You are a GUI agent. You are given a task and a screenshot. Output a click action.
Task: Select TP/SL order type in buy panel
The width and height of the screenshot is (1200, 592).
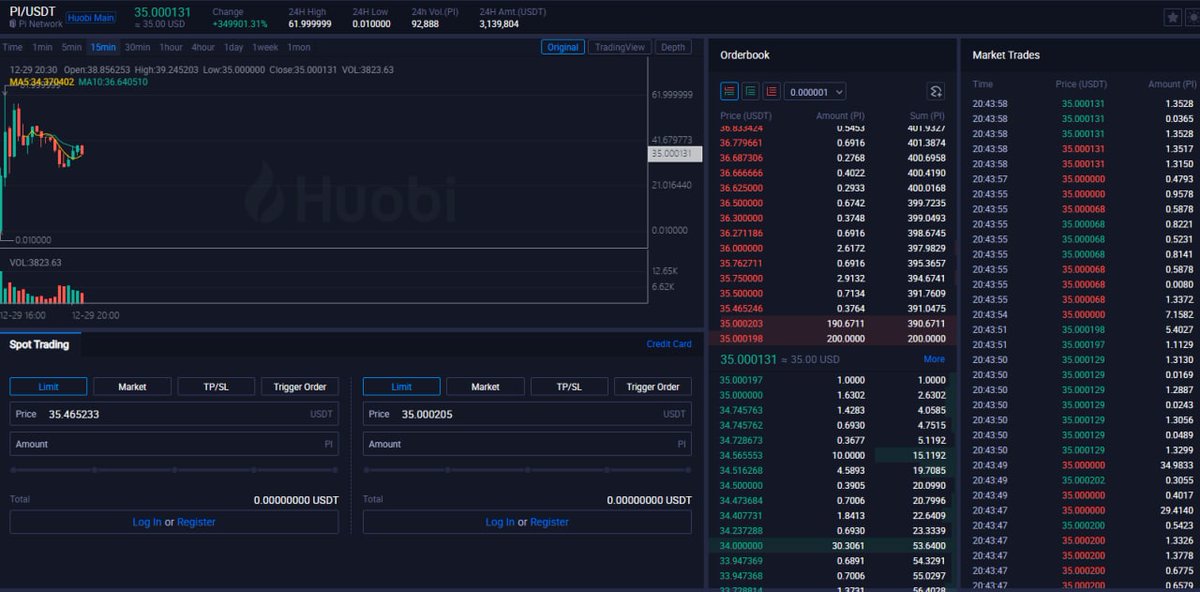[216, 386]
